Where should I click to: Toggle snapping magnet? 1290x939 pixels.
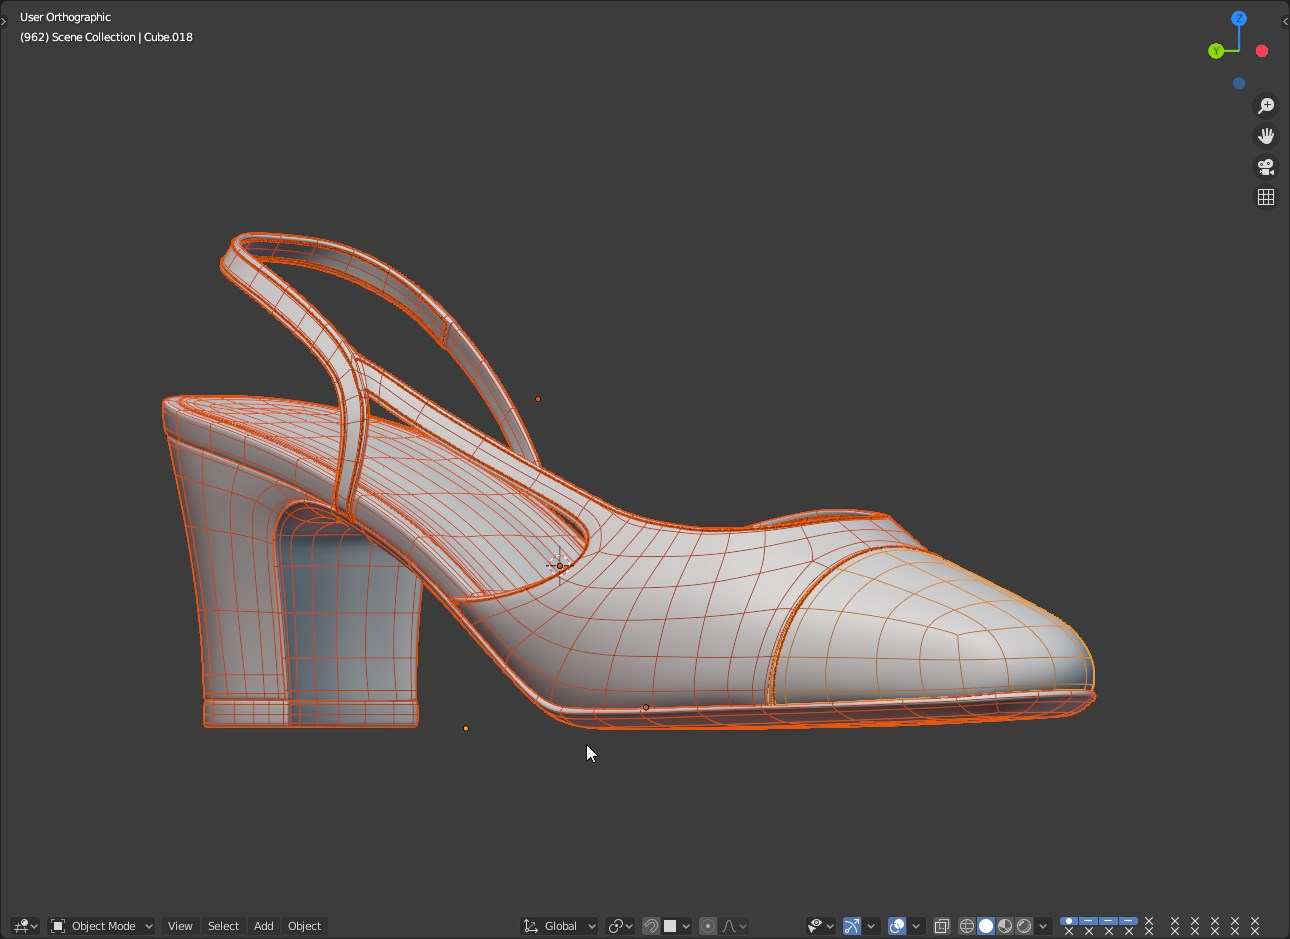pos(651,926)
